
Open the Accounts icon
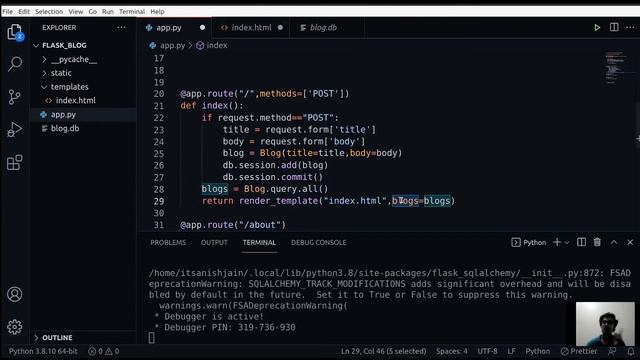15,294
